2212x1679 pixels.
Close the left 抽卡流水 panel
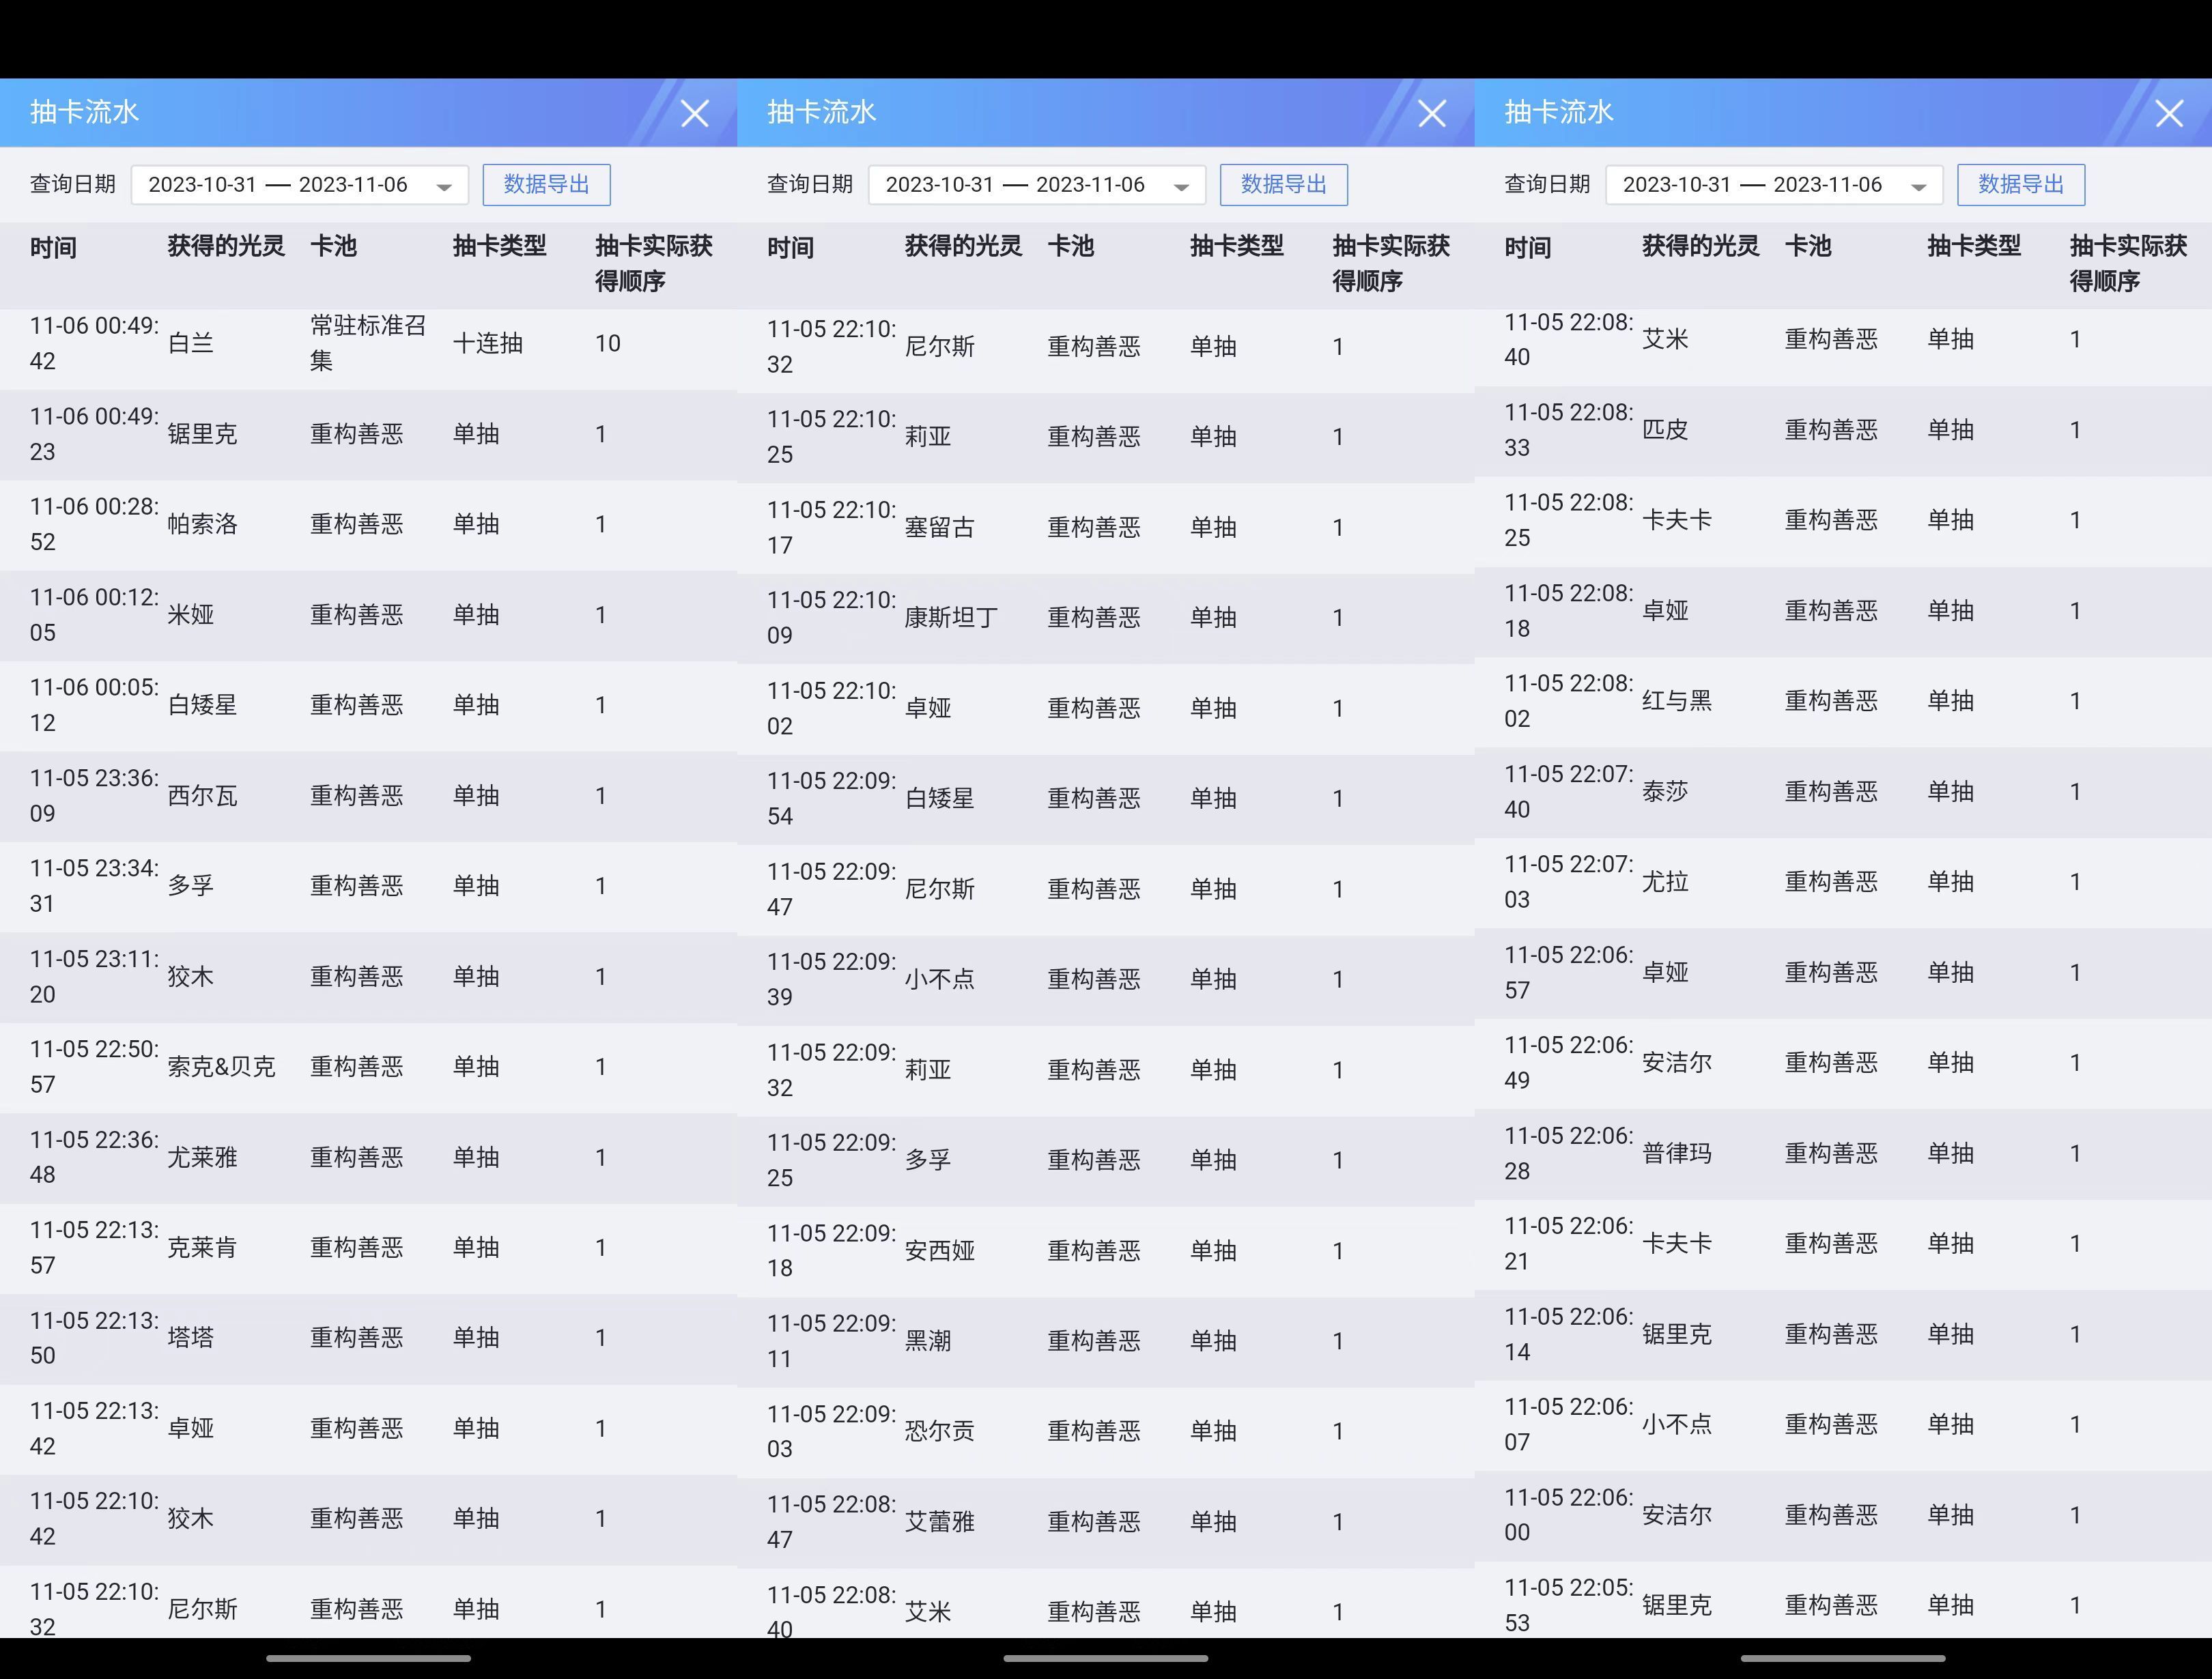tap(695, 113)
